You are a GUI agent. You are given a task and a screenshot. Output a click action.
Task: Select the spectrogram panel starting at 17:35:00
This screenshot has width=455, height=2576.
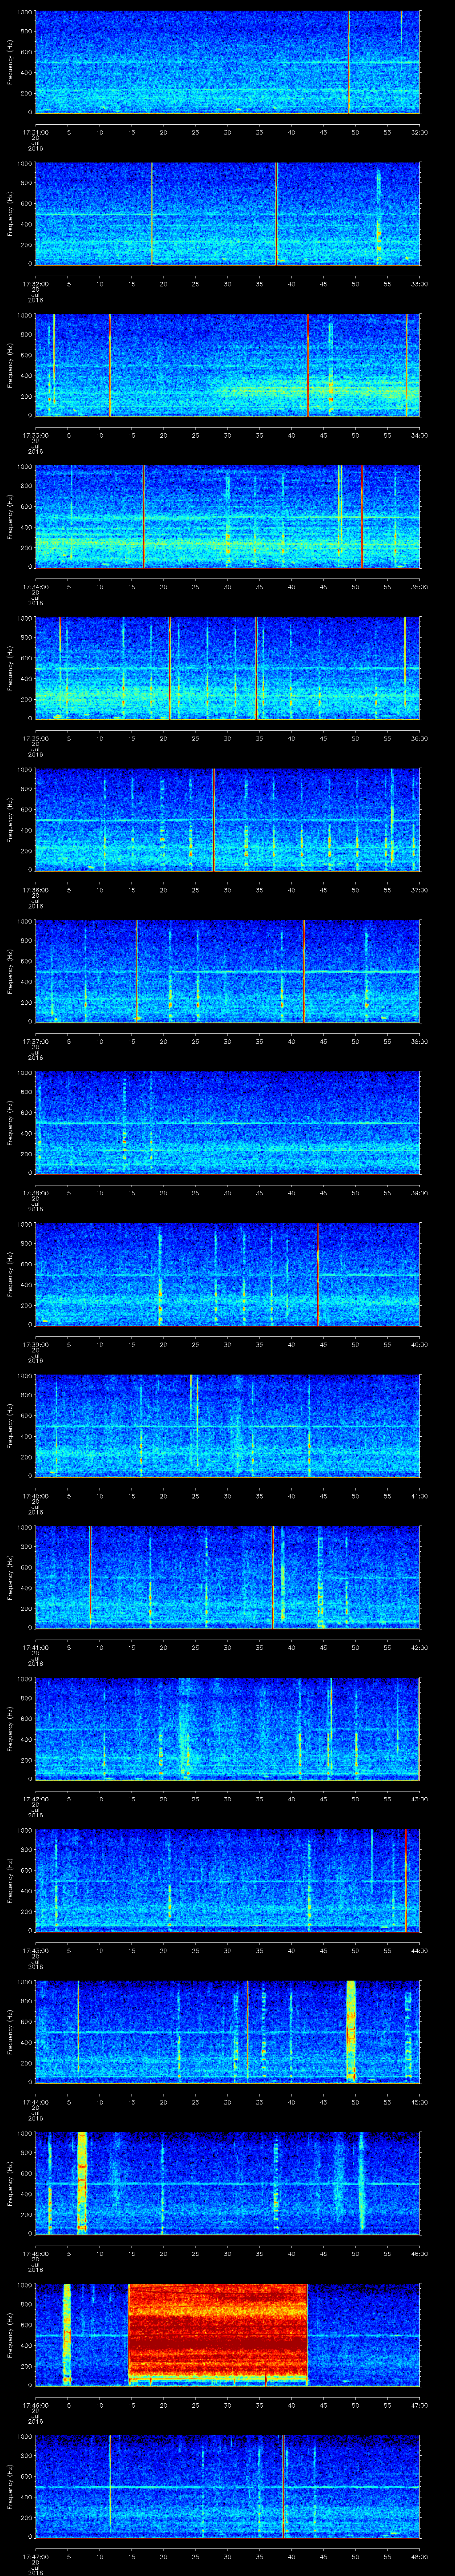click(x=228, y=668)
